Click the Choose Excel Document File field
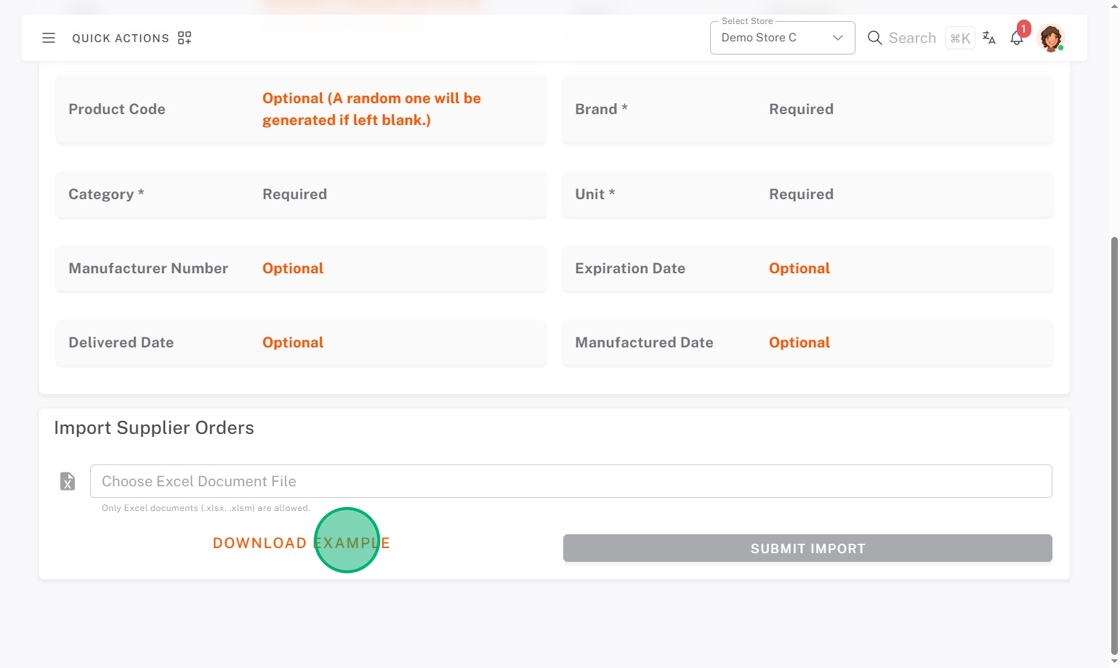1120x668 pixels. pyautogui.click(x=570, y=481)
